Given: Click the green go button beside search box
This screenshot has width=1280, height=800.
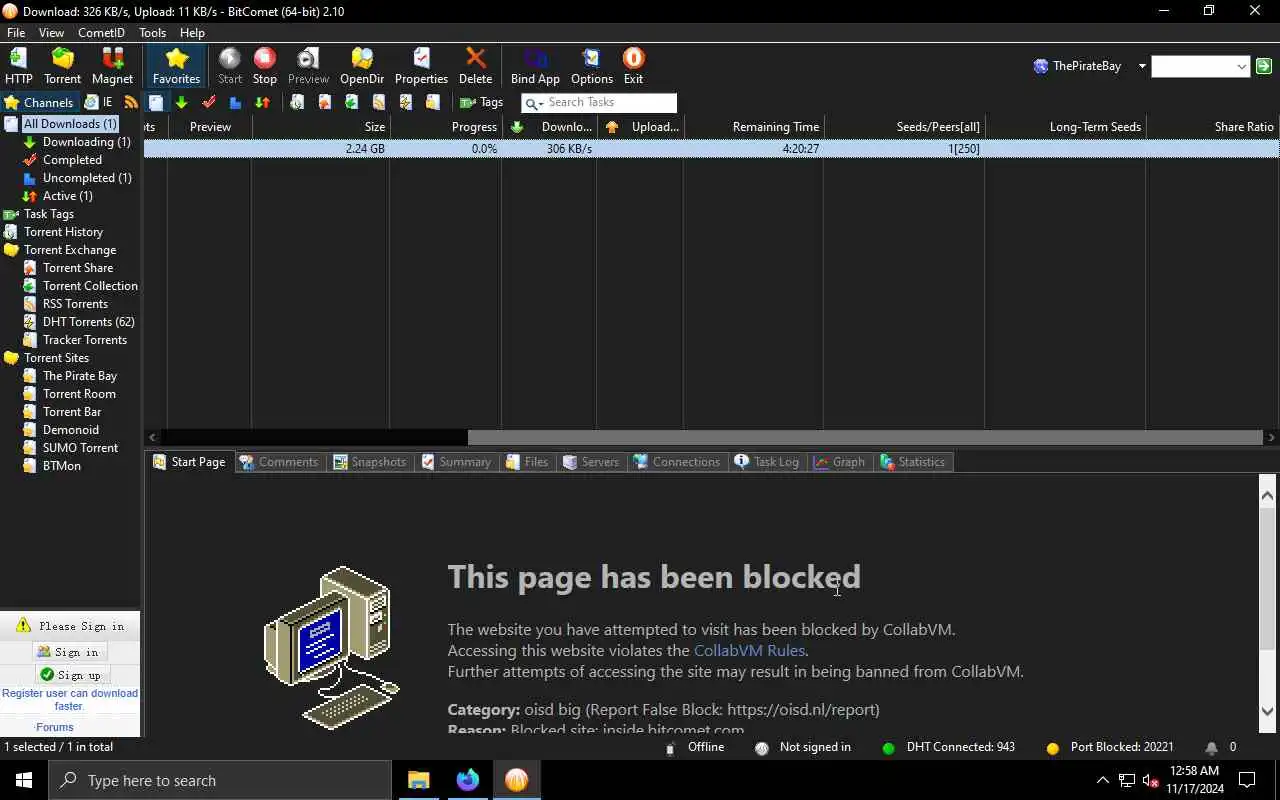Looking at the screenshot, I should [1264, 66].
